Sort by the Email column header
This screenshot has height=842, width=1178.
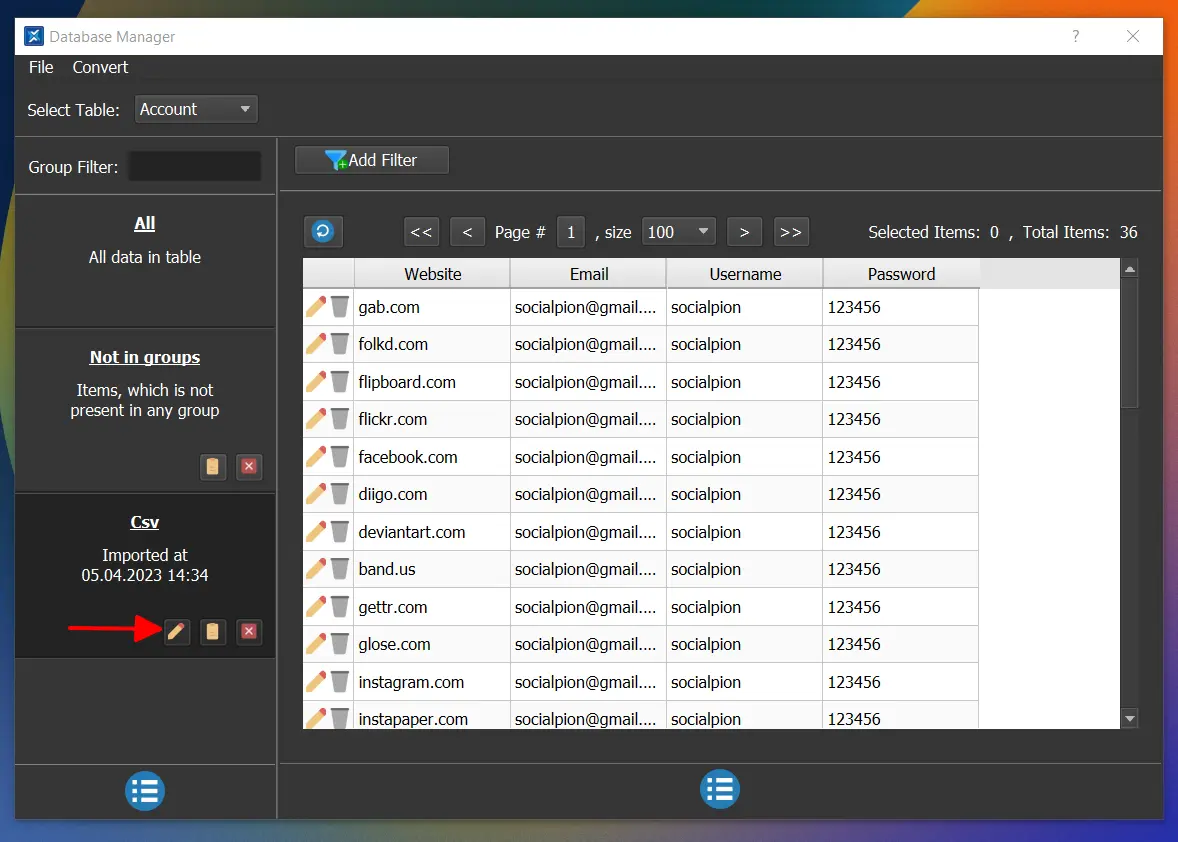pos(589,274)
